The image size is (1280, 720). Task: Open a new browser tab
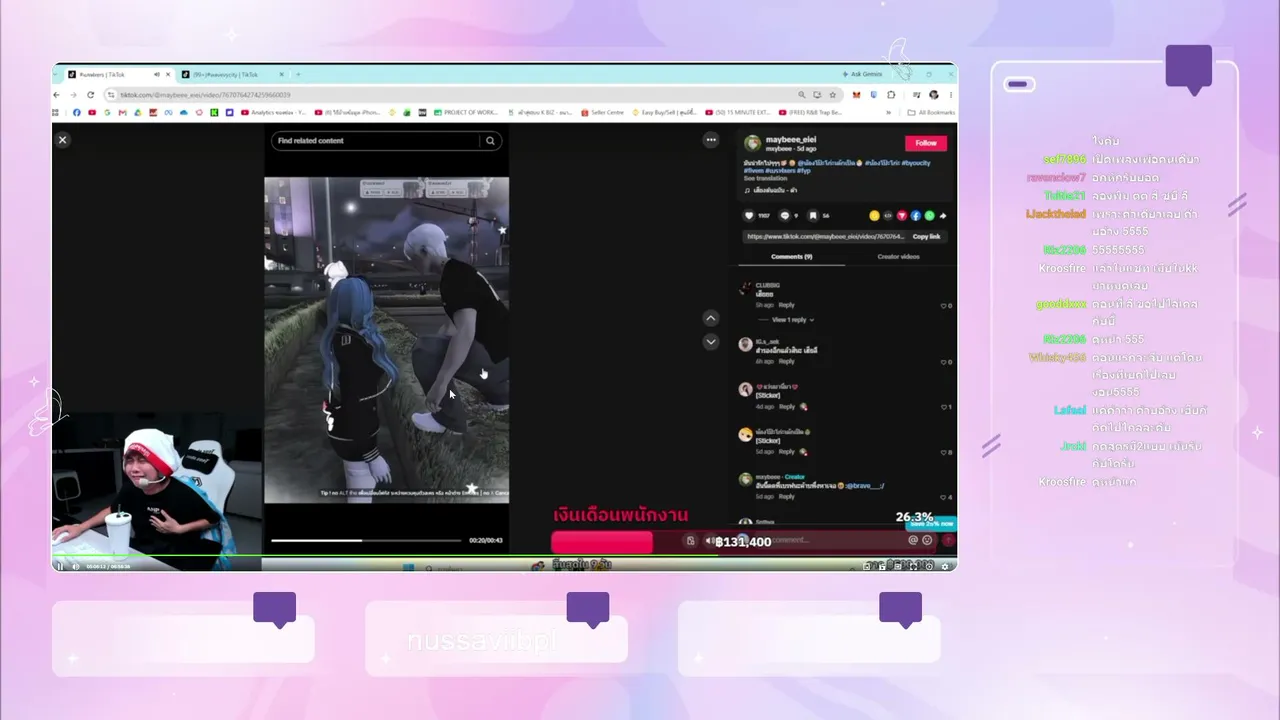tap(298, 75)
